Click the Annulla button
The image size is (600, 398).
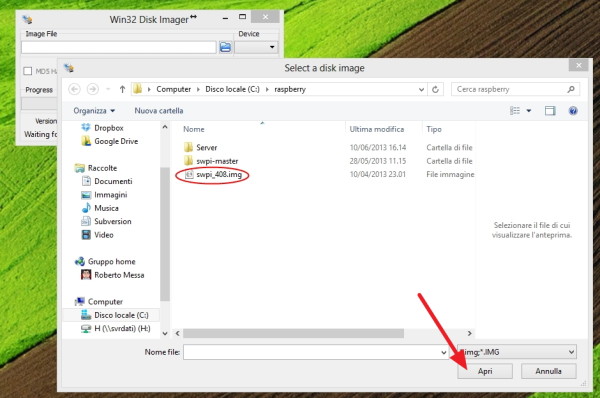tap(548, 371)
